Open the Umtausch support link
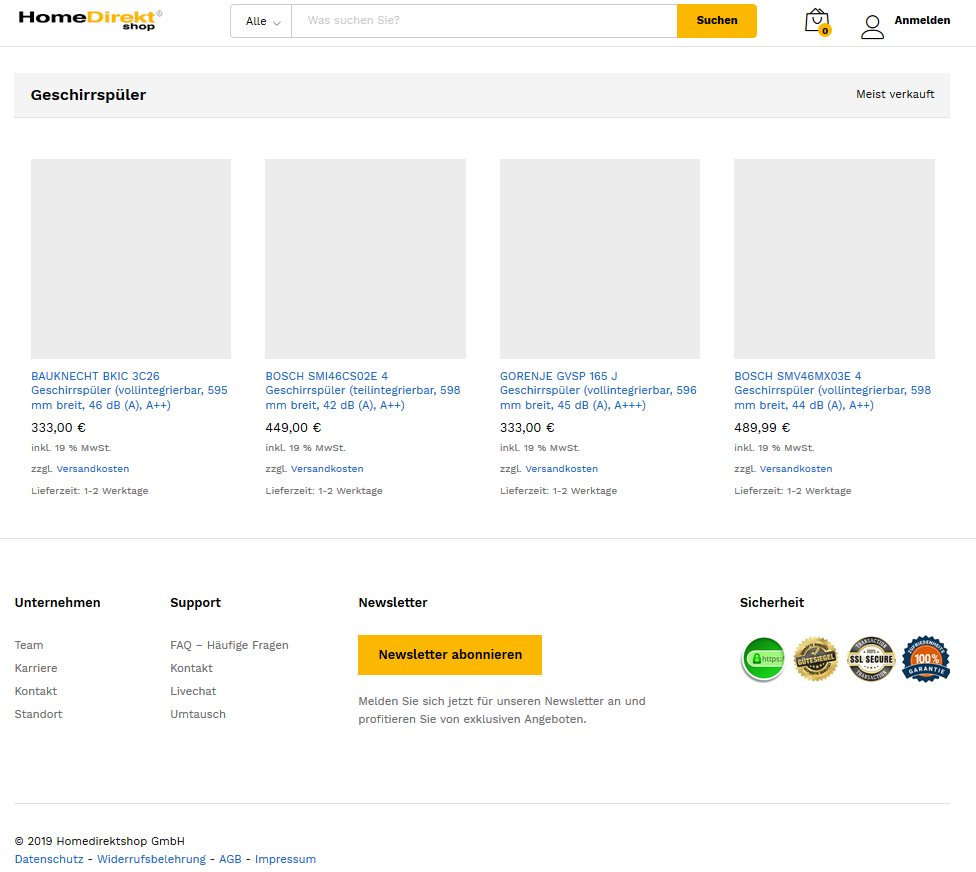Image resolution: width=976 pixels, height=872 pixels. pyautogui.click(x=198, y=715)
